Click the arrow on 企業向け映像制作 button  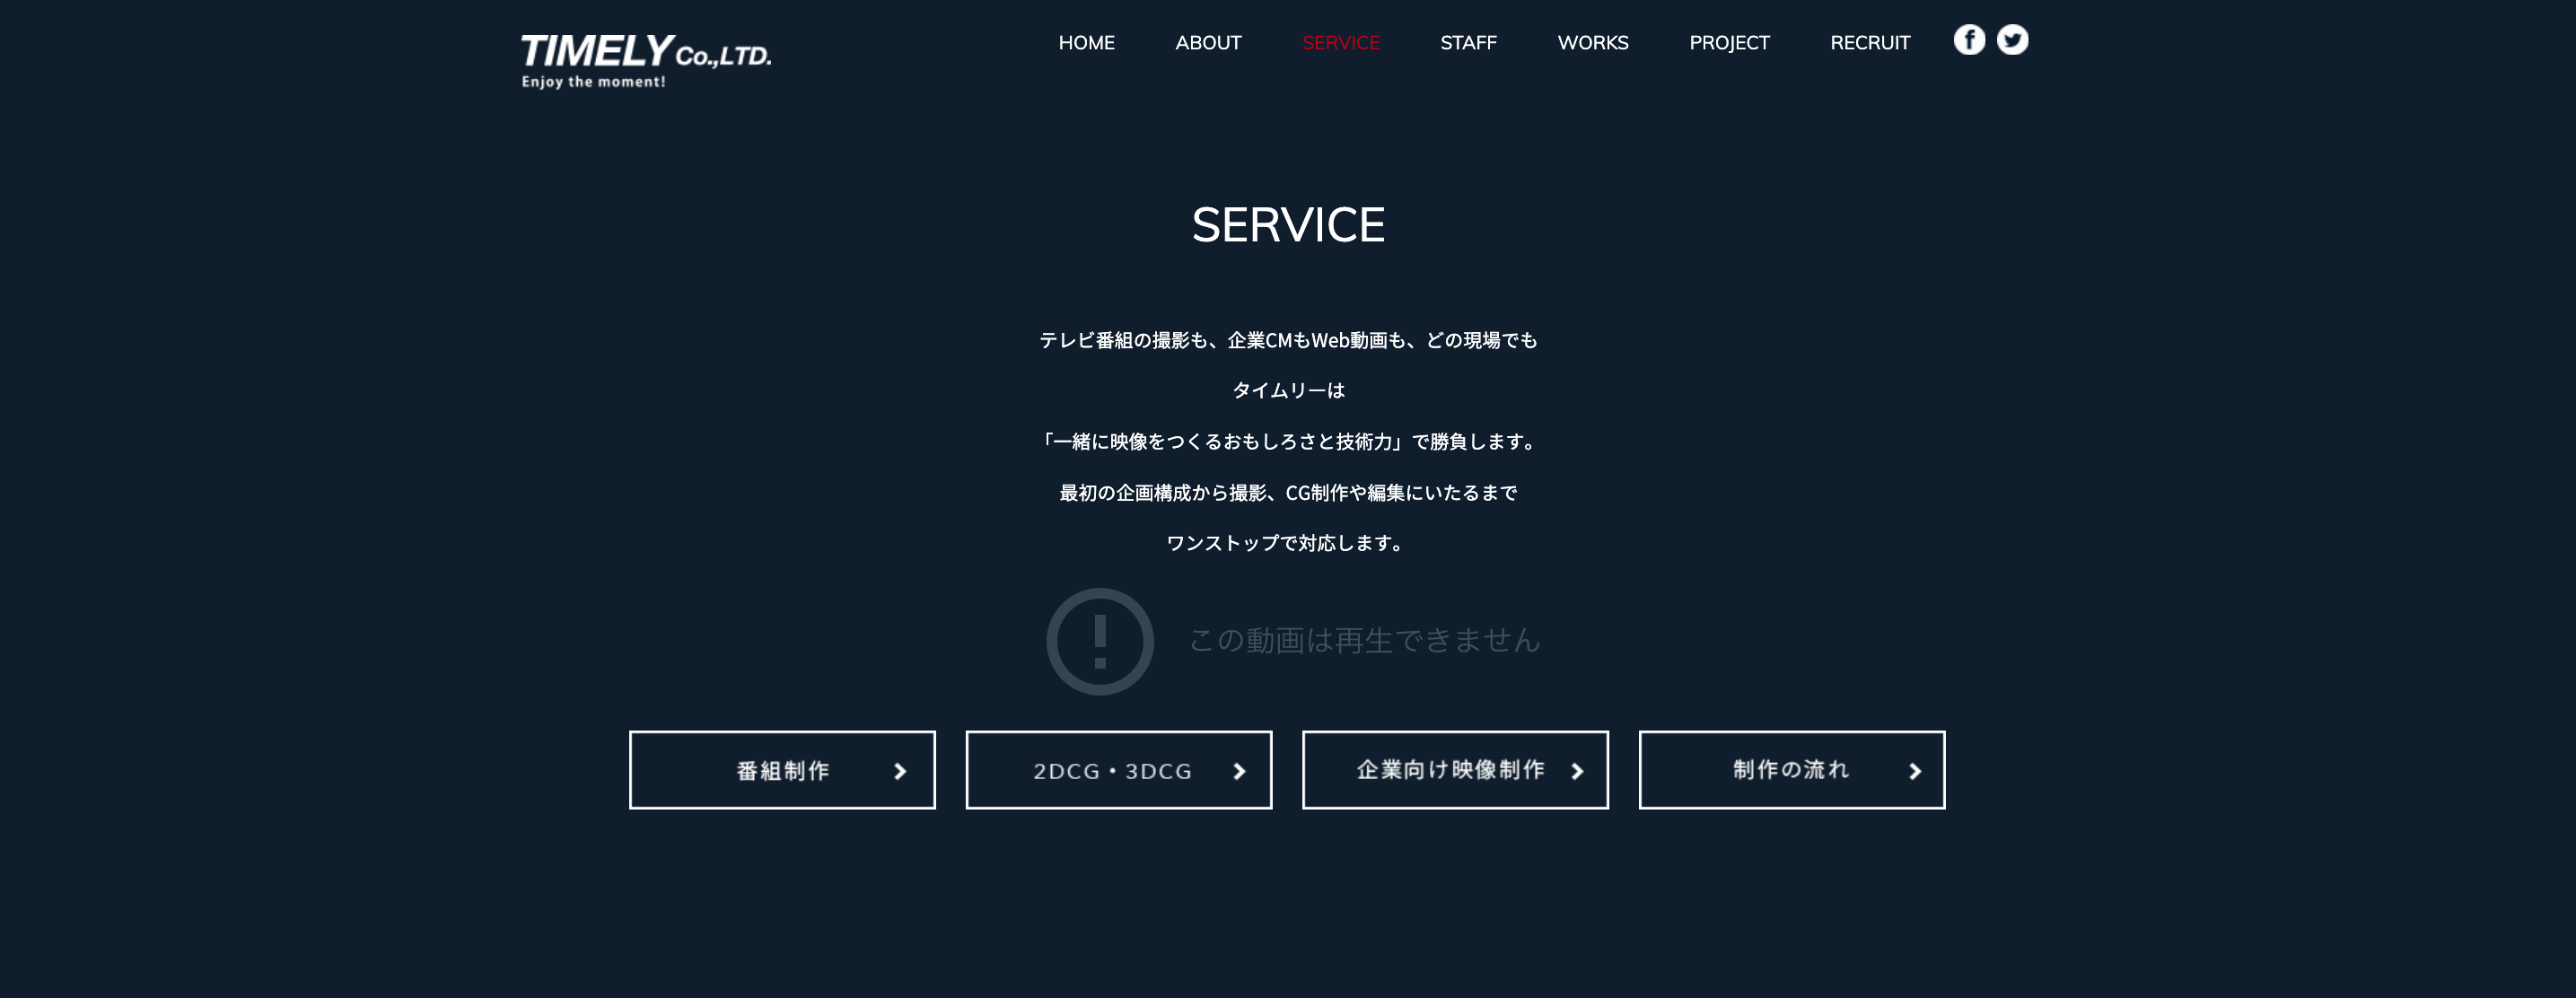1577,771
